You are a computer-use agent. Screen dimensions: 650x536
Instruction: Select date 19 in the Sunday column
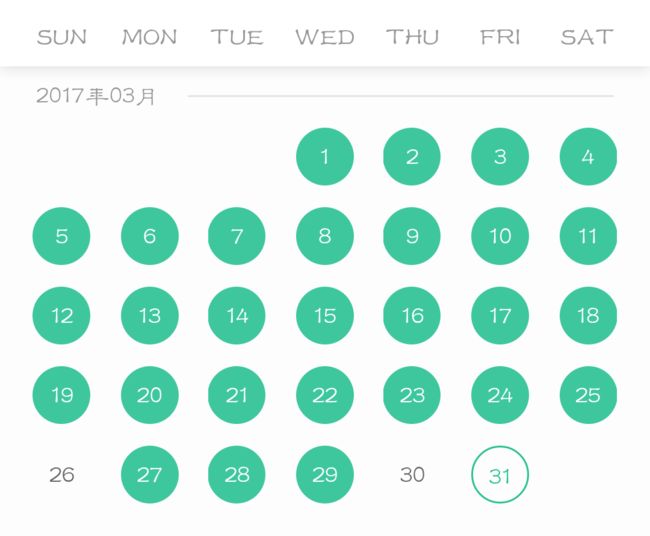pos(61,395)
